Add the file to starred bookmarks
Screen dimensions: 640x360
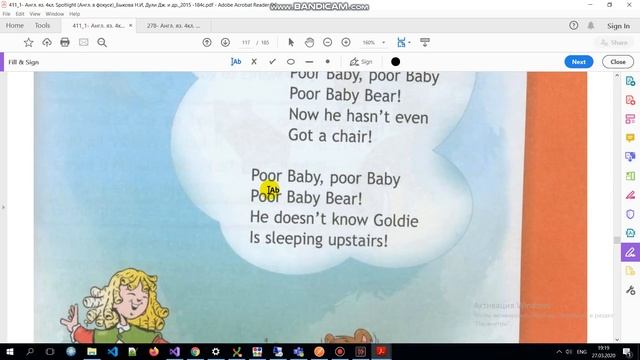pyautogui.click(x=29, y=42)
